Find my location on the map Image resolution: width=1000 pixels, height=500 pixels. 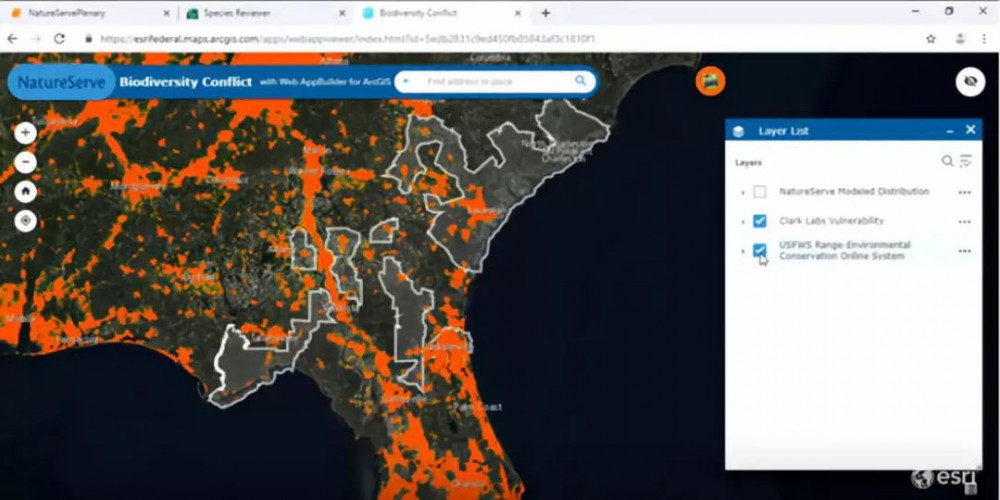(x=26, y=221)
